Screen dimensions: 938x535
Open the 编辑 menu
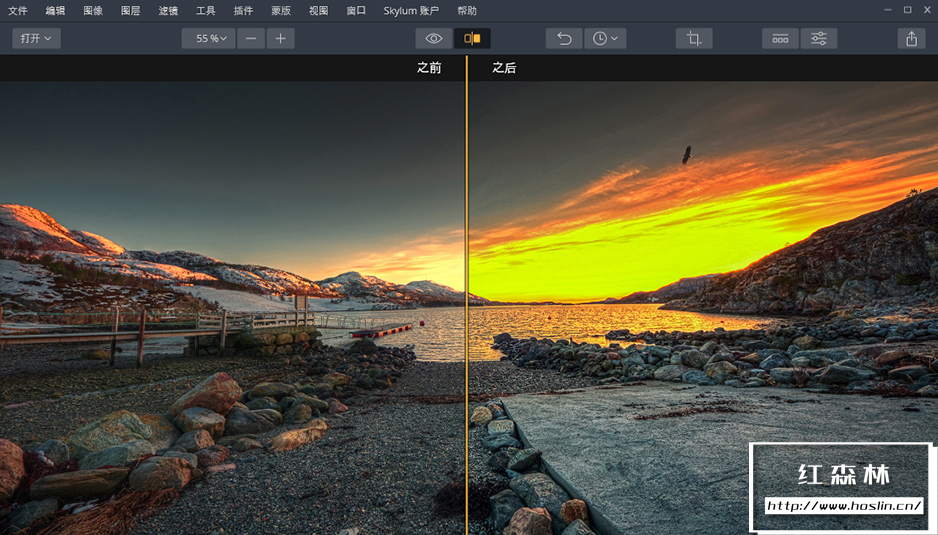coord(55,11)
